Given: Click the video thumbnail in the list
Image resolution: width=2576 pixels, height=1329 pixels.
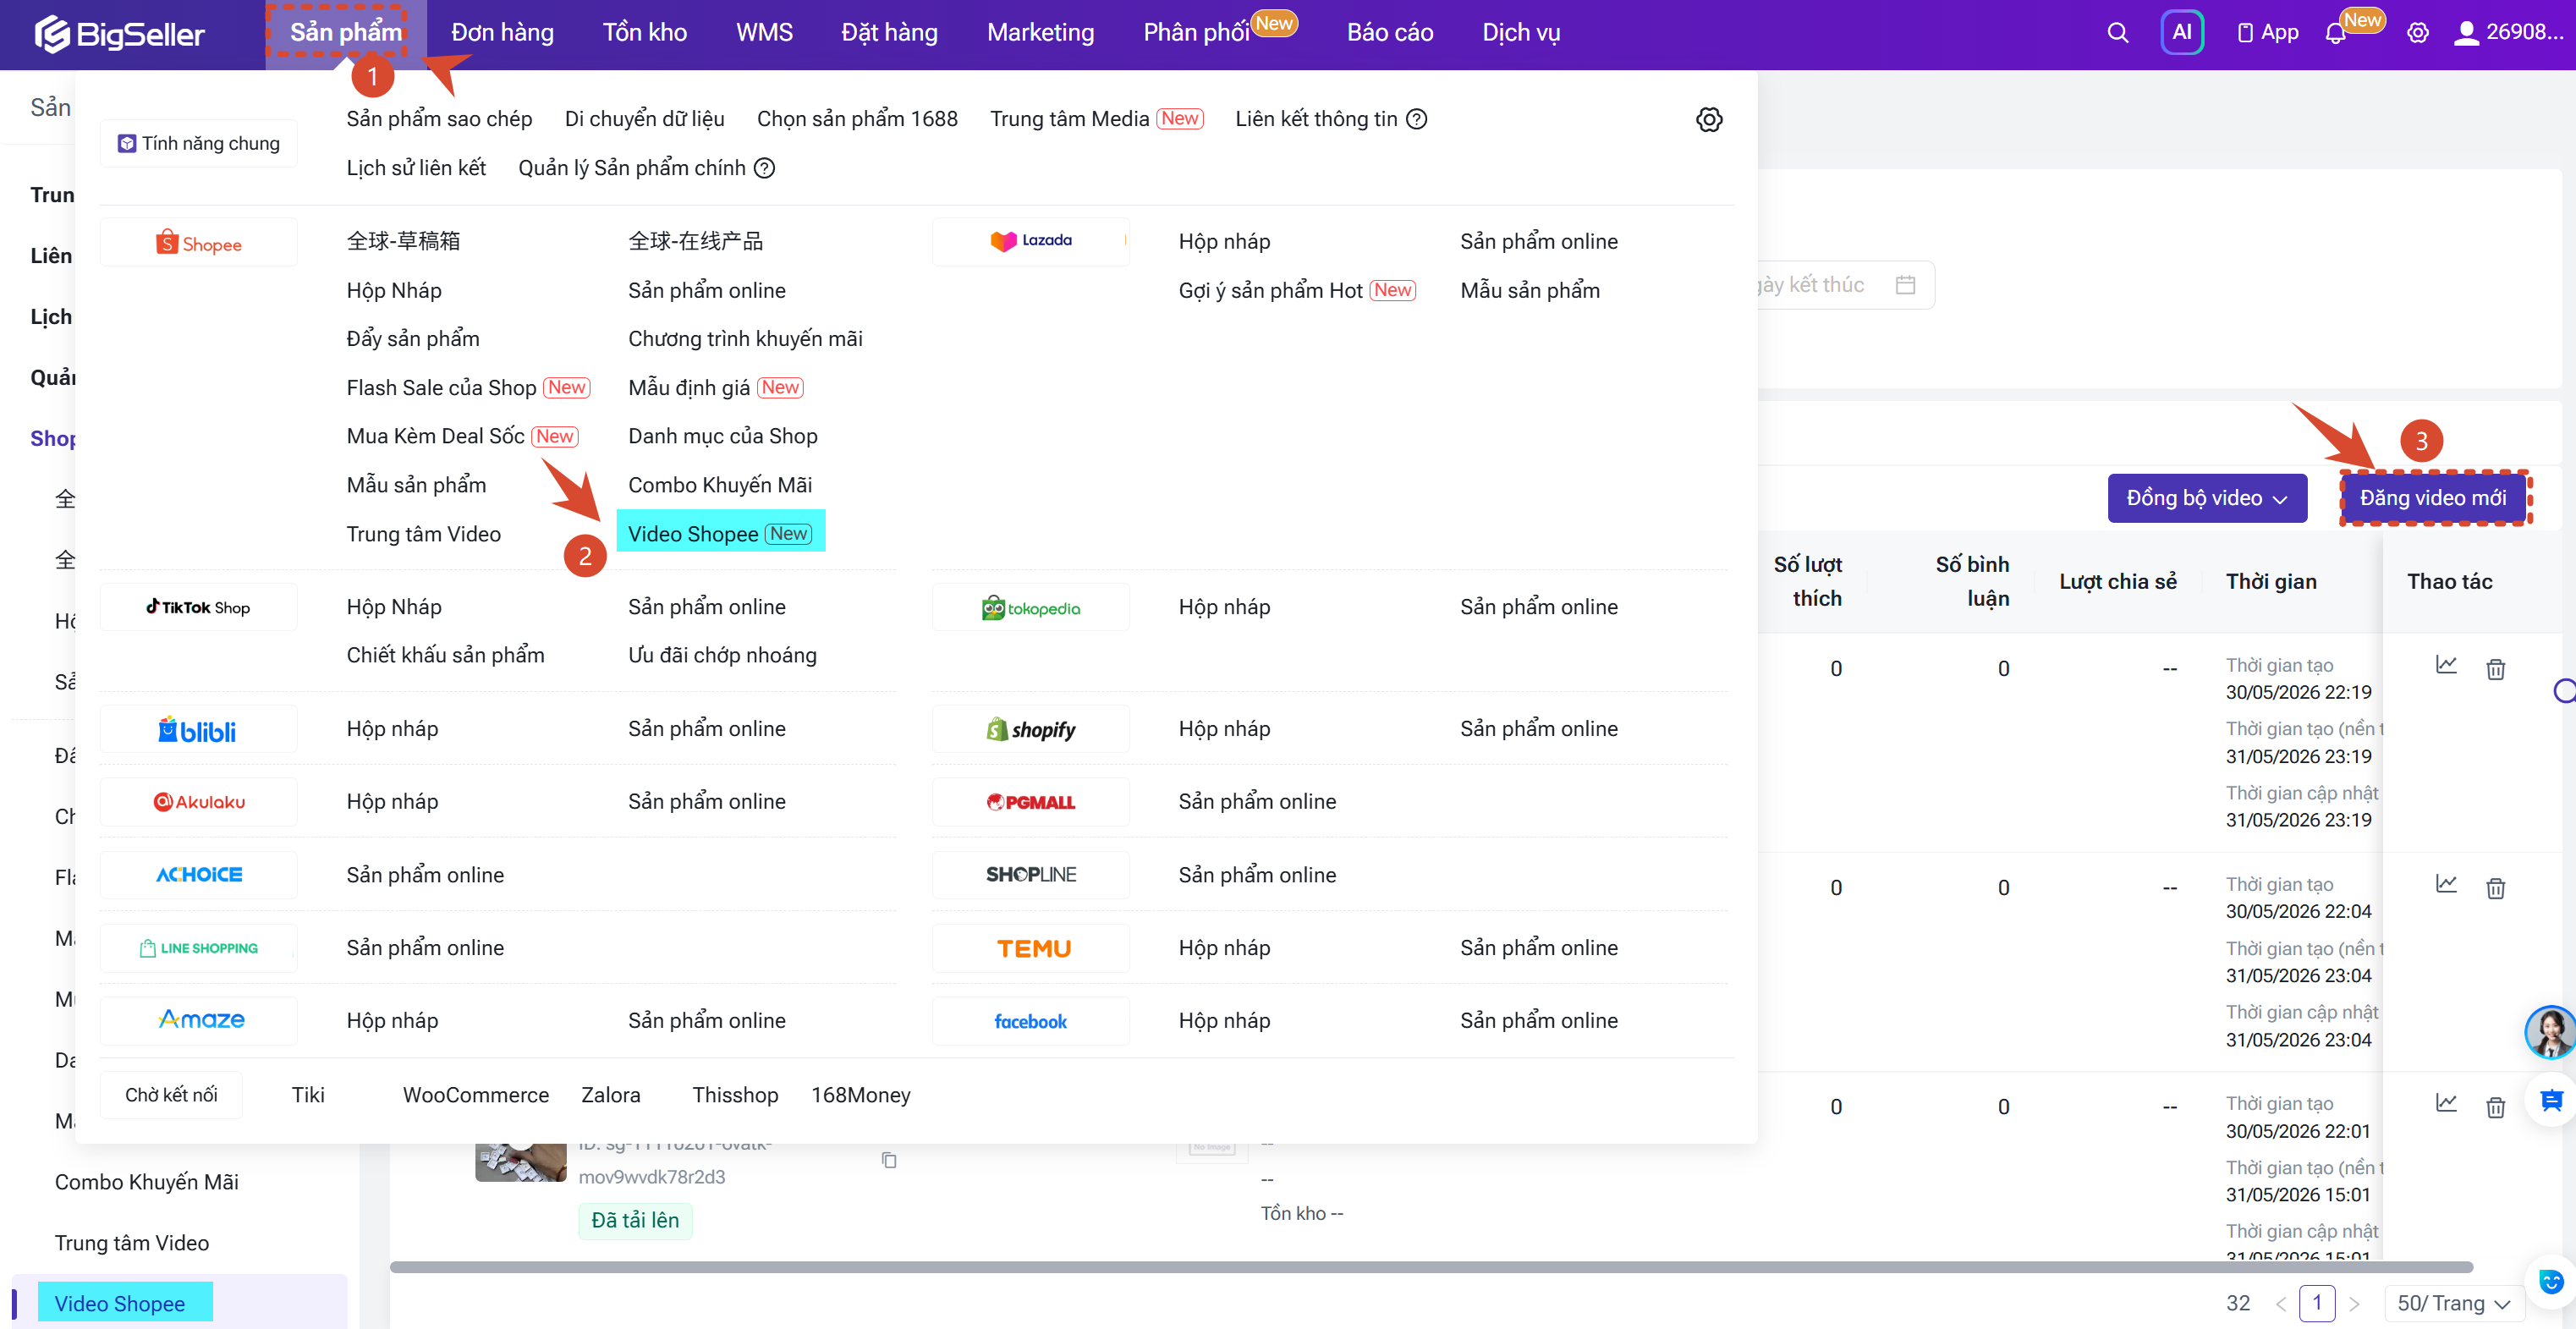Looking at the screenshot, I should [x=520, y=1162].
